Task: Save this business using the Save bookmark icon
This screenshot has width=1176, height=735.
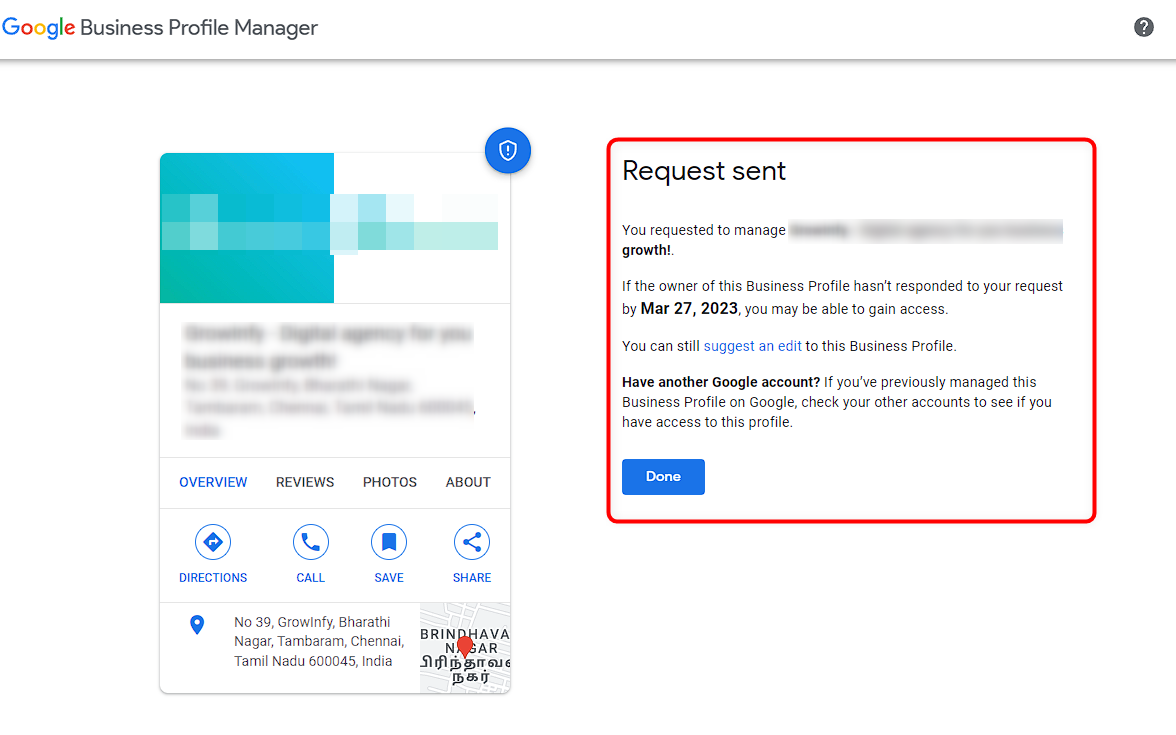Action: point(388,542)
